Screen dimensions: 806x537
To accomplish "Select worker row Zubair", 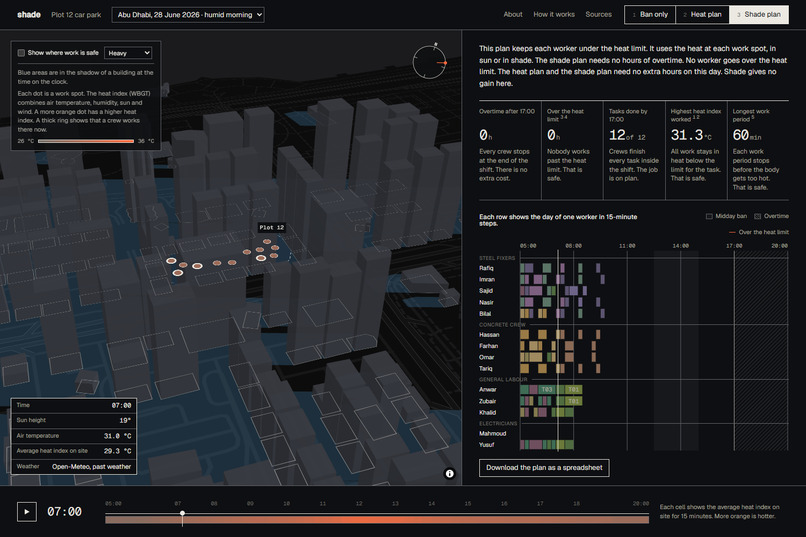I will [x=633, y=401].
